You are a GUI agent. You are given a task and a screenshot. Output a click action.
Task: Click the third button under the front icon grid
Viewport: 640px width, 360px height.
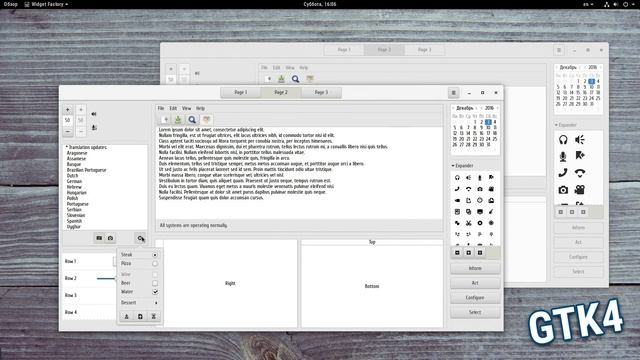pos(480,253)
